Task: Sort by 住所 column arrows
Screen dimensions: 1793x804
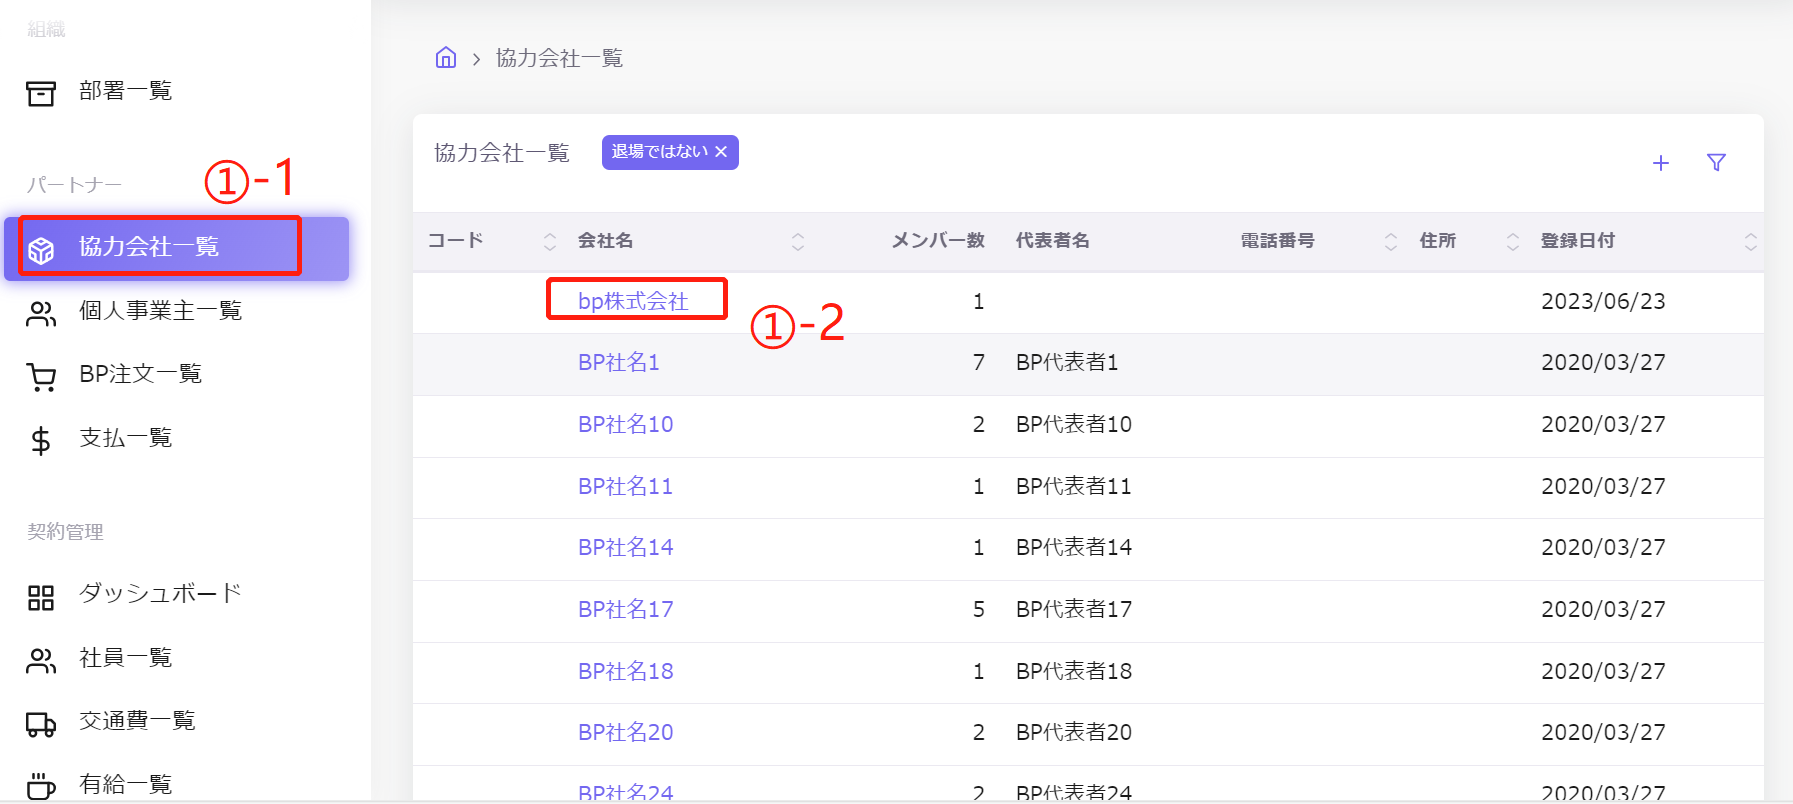Action: pos(1512,241)
